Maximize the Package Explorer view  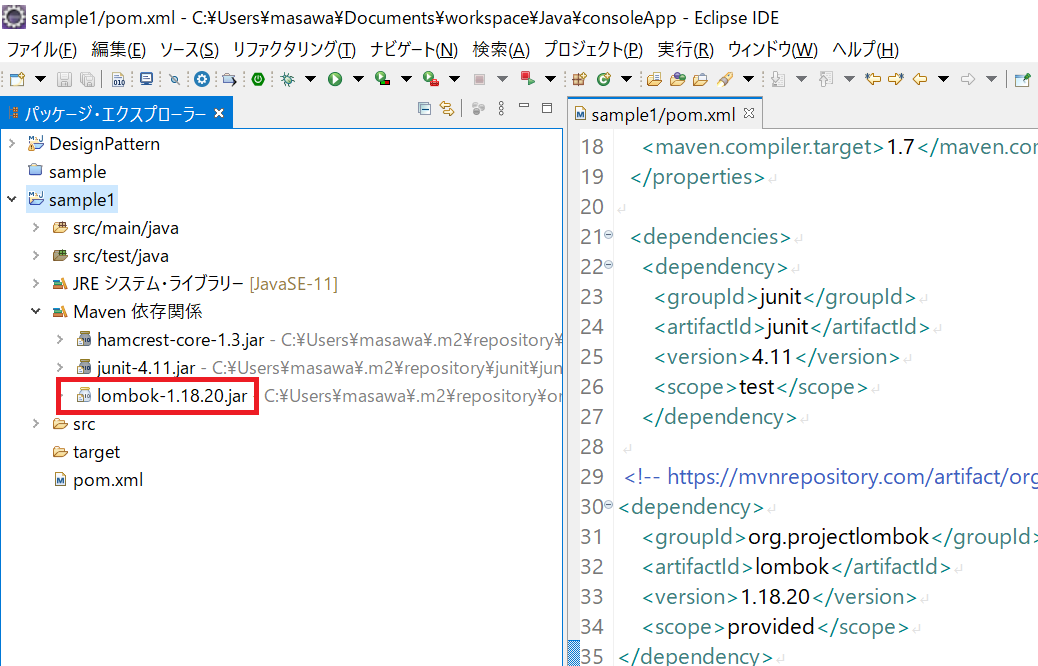[x=547, y=108]
